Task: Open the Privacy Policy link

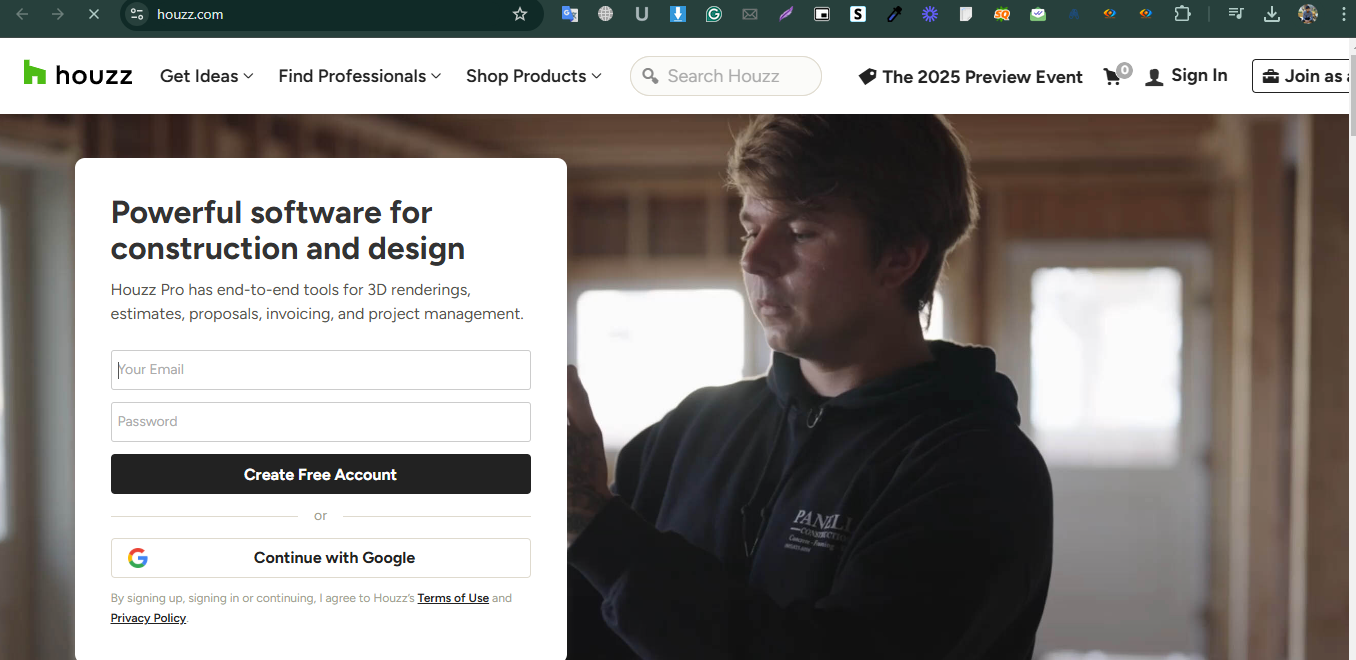Action: tap(148, 618)
